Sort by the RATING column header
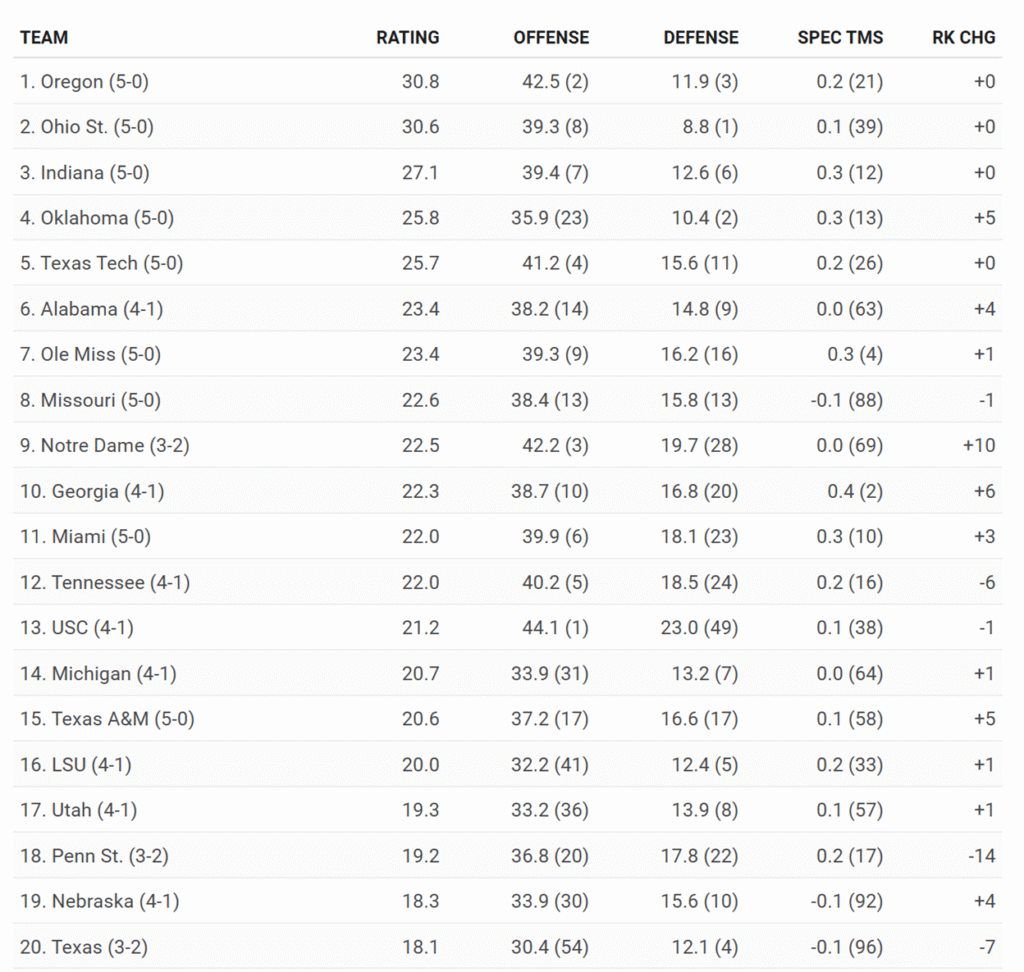Viewport: 1024px width, 972px height. 407,38
